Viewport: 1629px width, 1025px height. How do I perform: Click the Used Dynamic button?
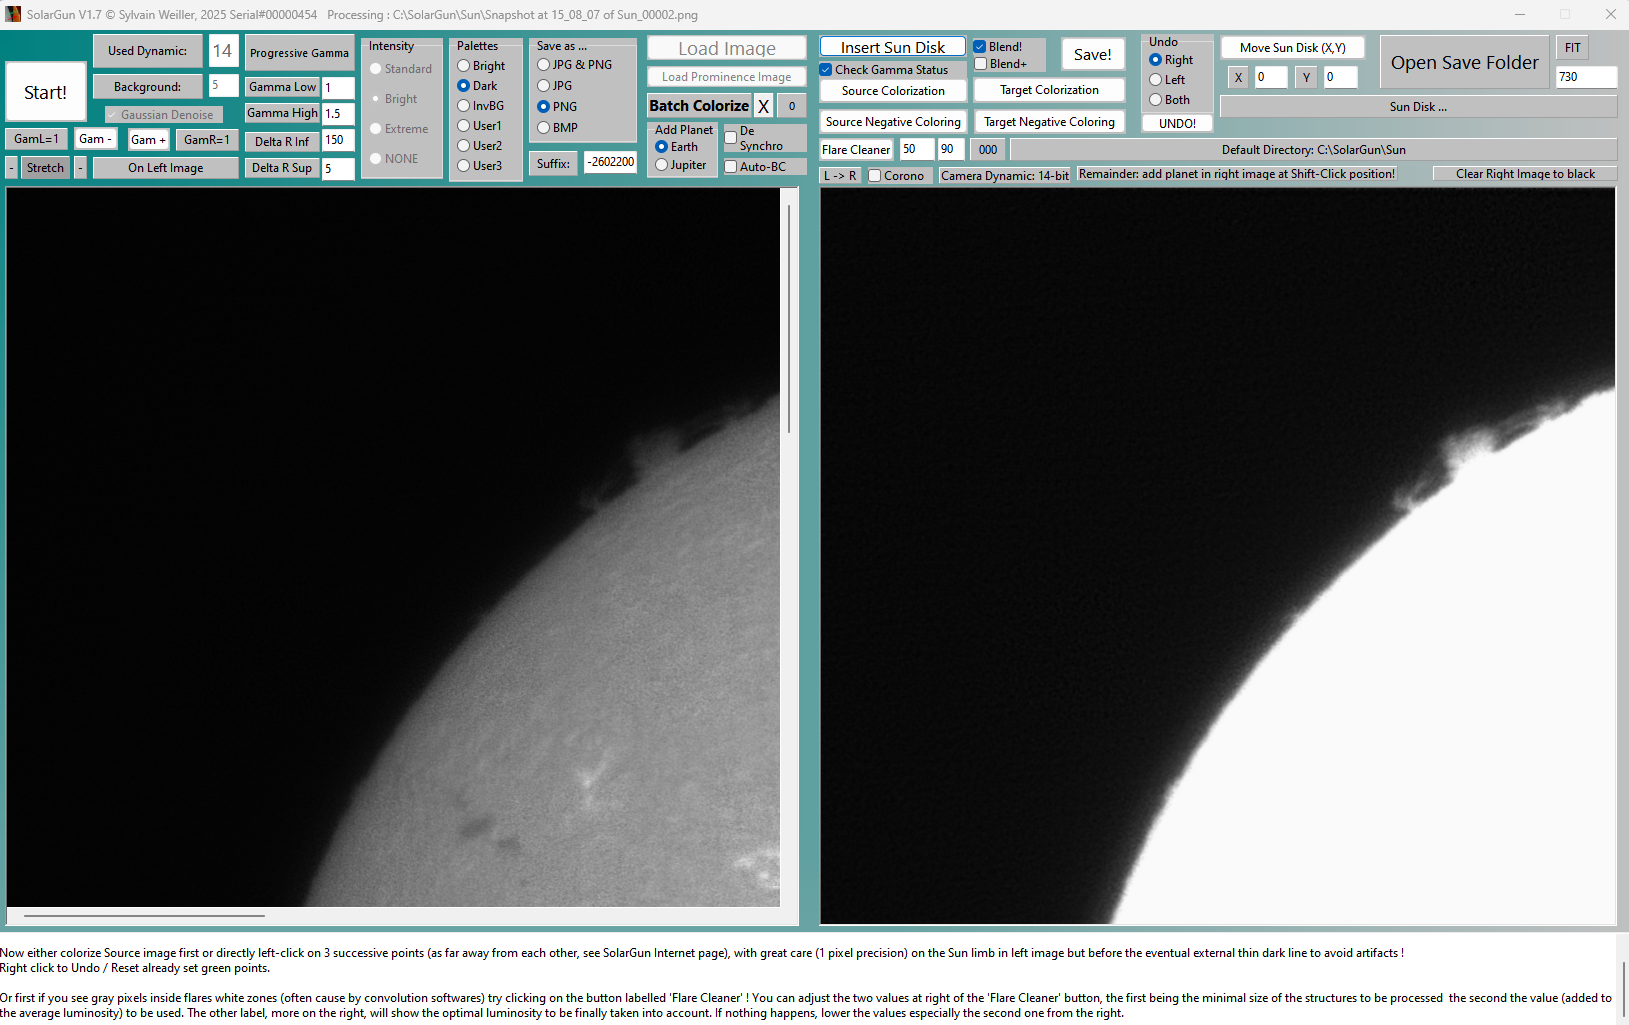pos(147,51)
